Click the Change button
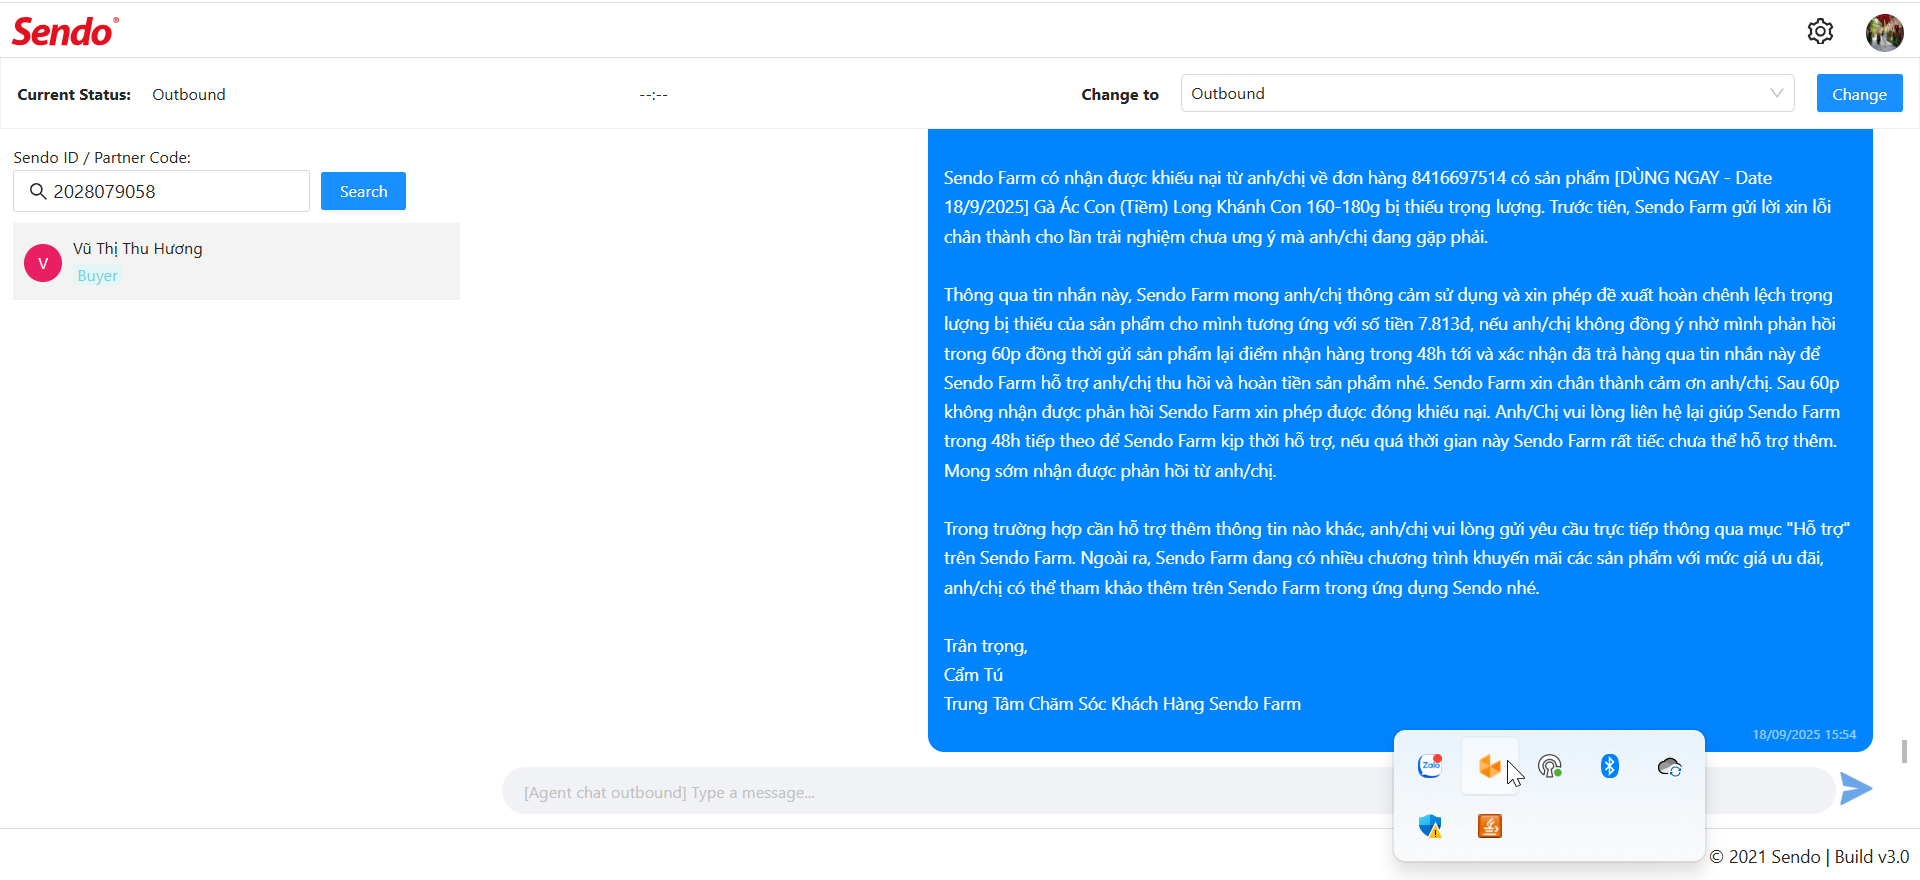 [1859, 93]
